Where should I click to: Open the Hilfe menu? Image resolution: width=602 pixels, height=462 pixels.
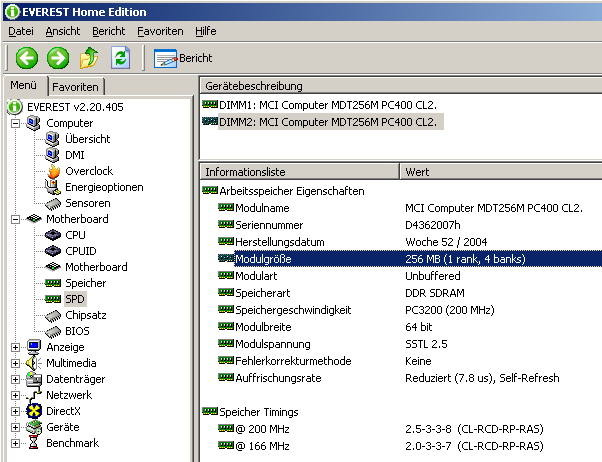tap(205, 31)
